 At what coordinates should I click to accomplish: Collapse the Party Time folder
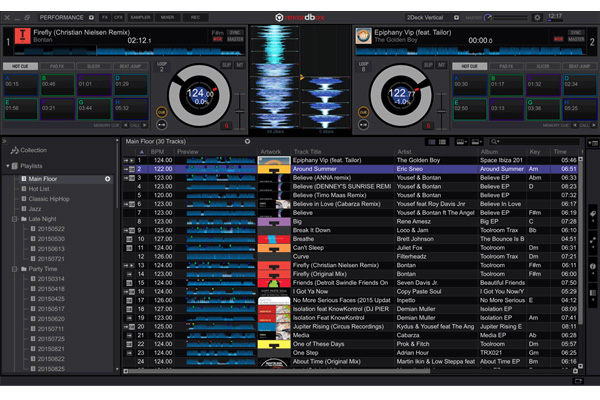tap(14, 269)
